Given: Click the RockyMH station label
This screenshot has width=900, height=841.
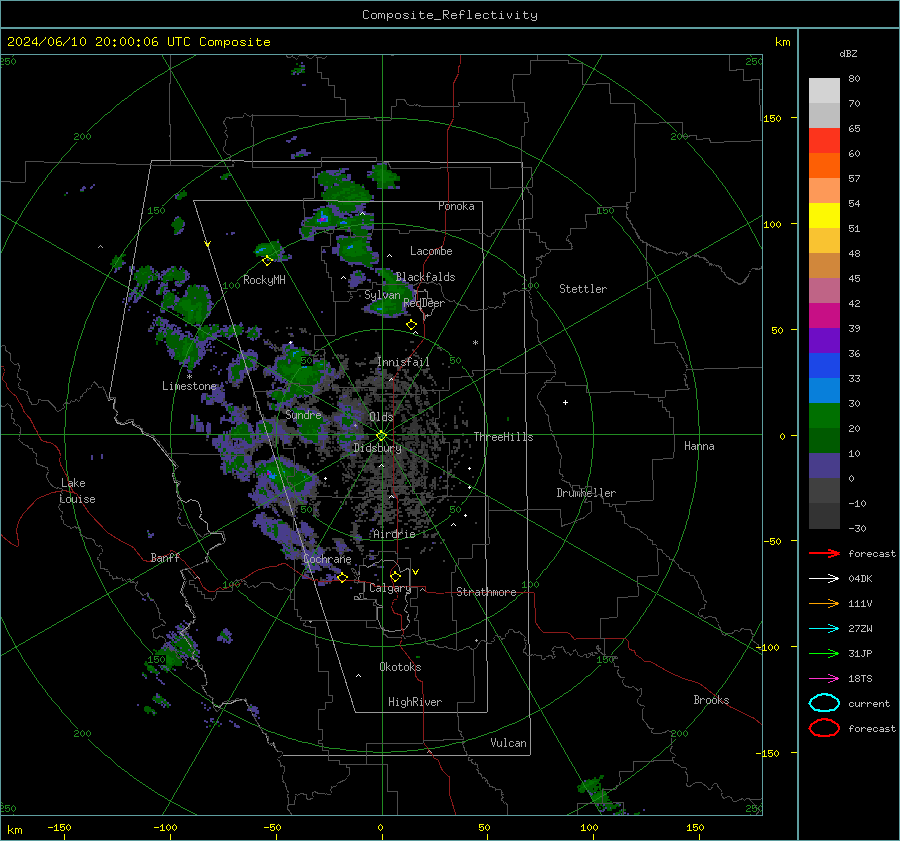Looking at the screenshot, I should tap(264, 280).
